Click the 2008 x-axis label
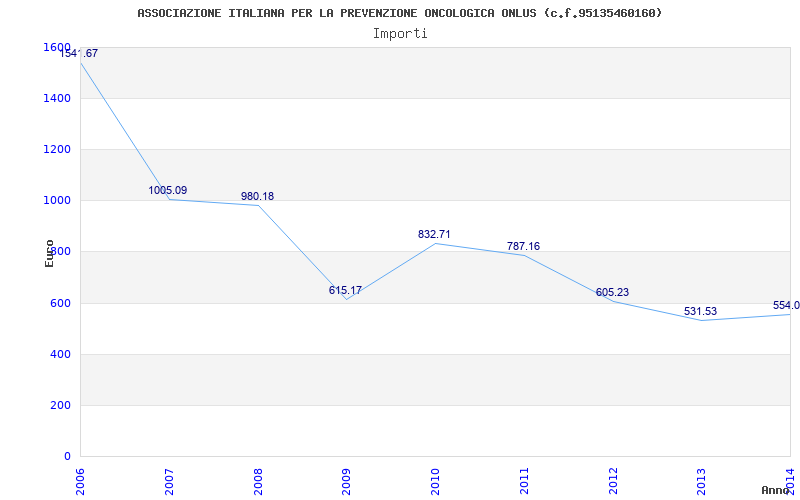 258,481
